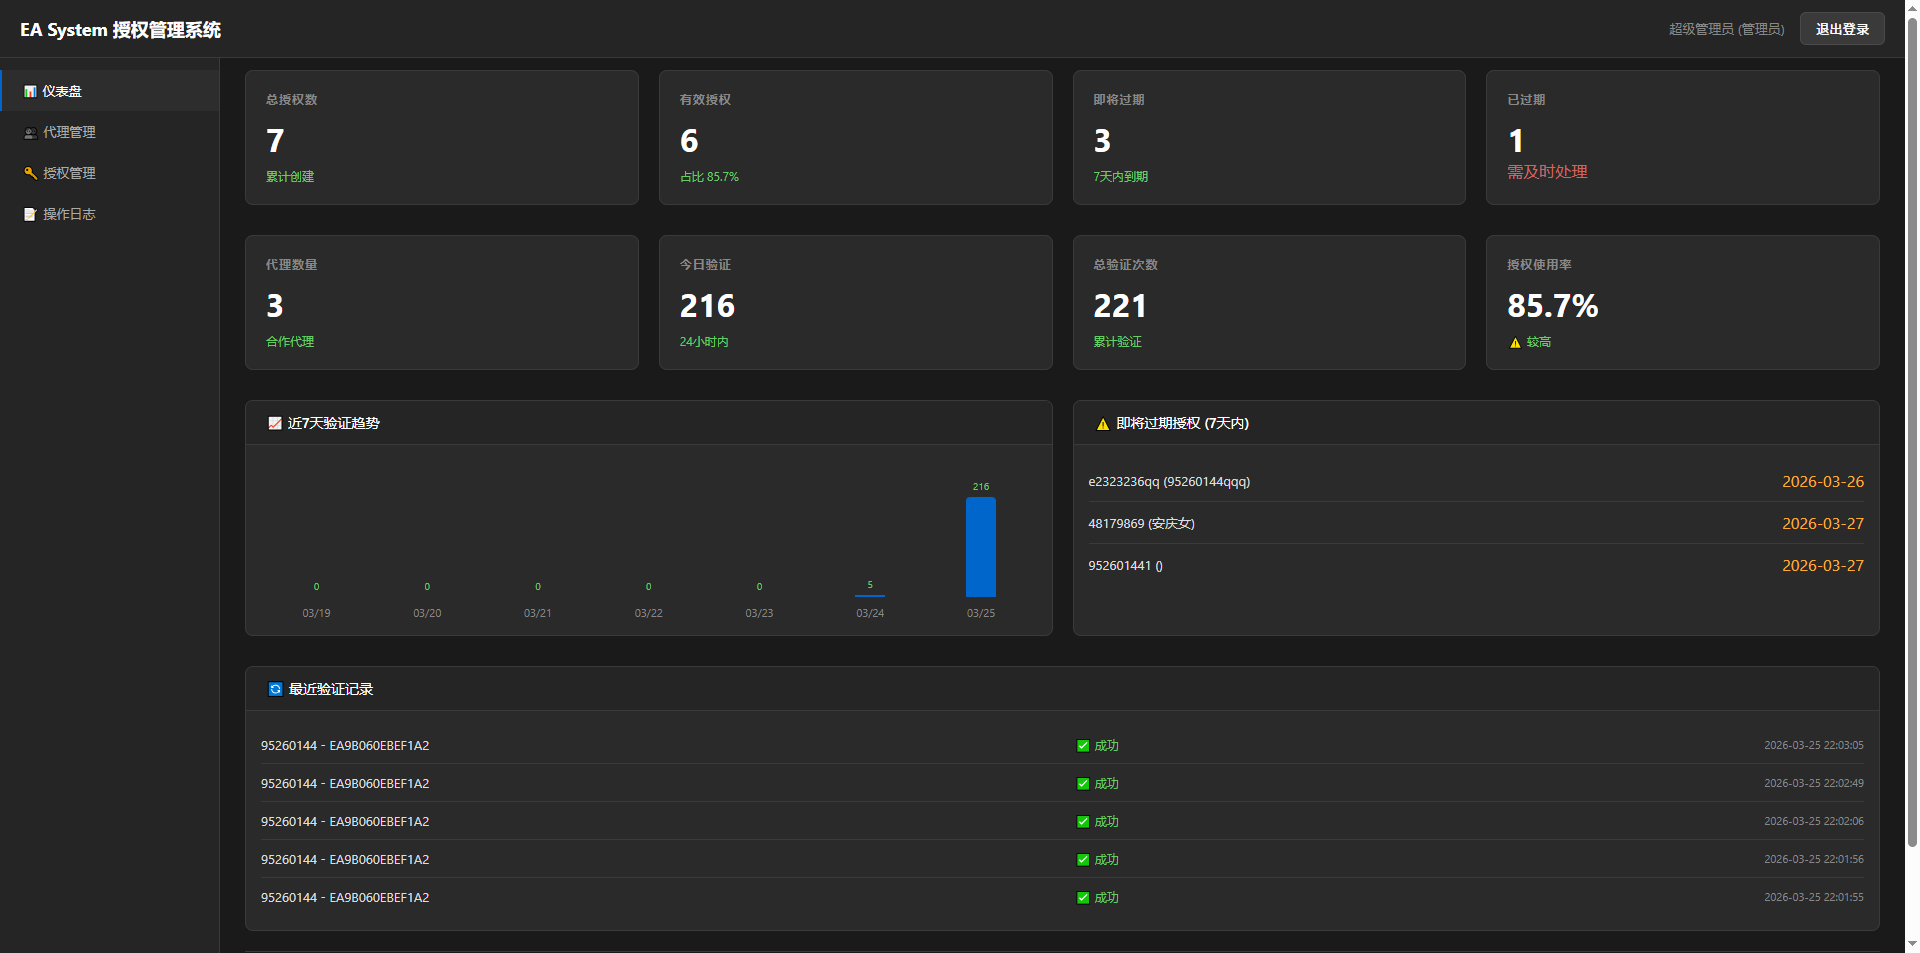Click the 总验证次数 value 221
Viewport: 1920px width, 953px height.
coord(1120,306)
